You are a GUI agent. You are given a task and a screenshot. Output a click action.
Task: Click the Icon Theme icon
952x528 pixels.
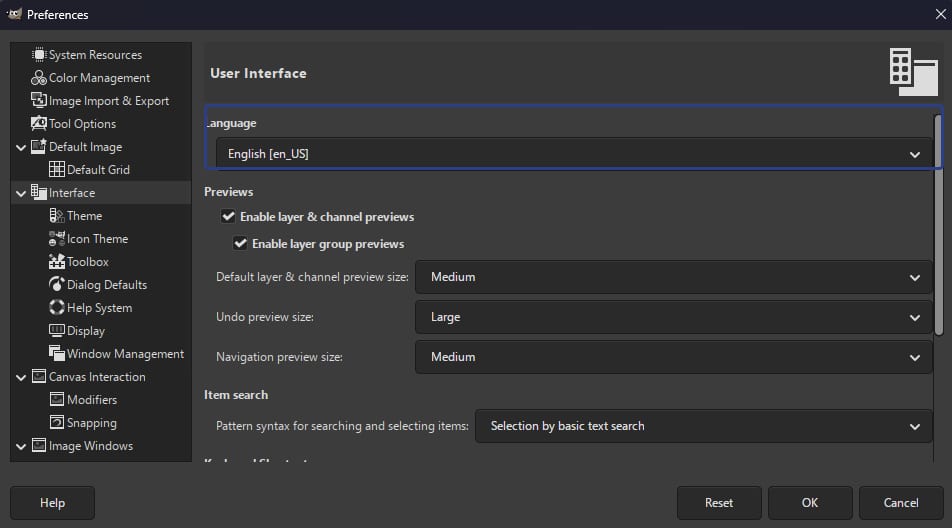pos(57,239)
